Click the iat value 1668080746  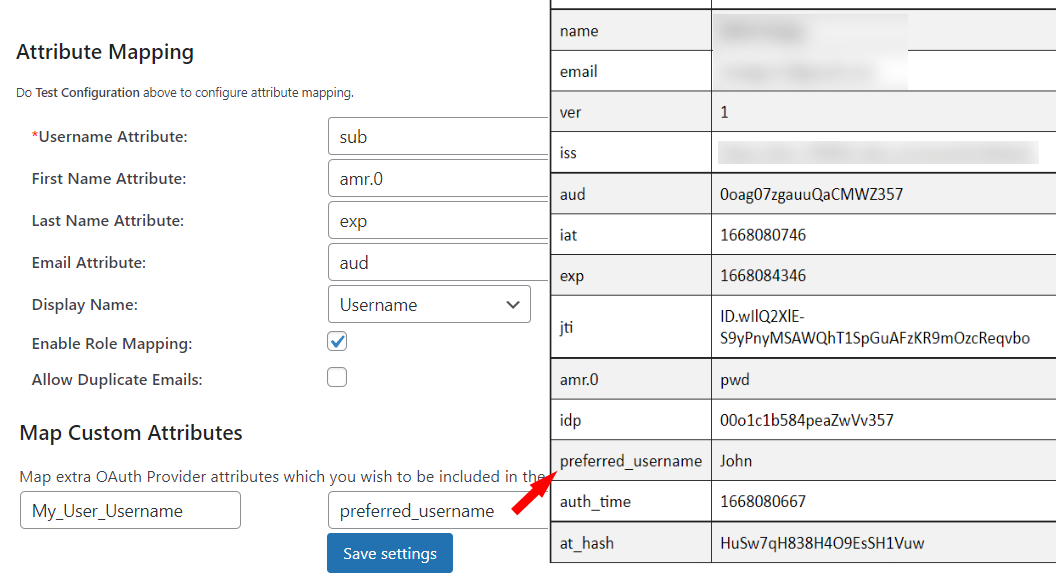pyautogui.click(x=762, y=234)
